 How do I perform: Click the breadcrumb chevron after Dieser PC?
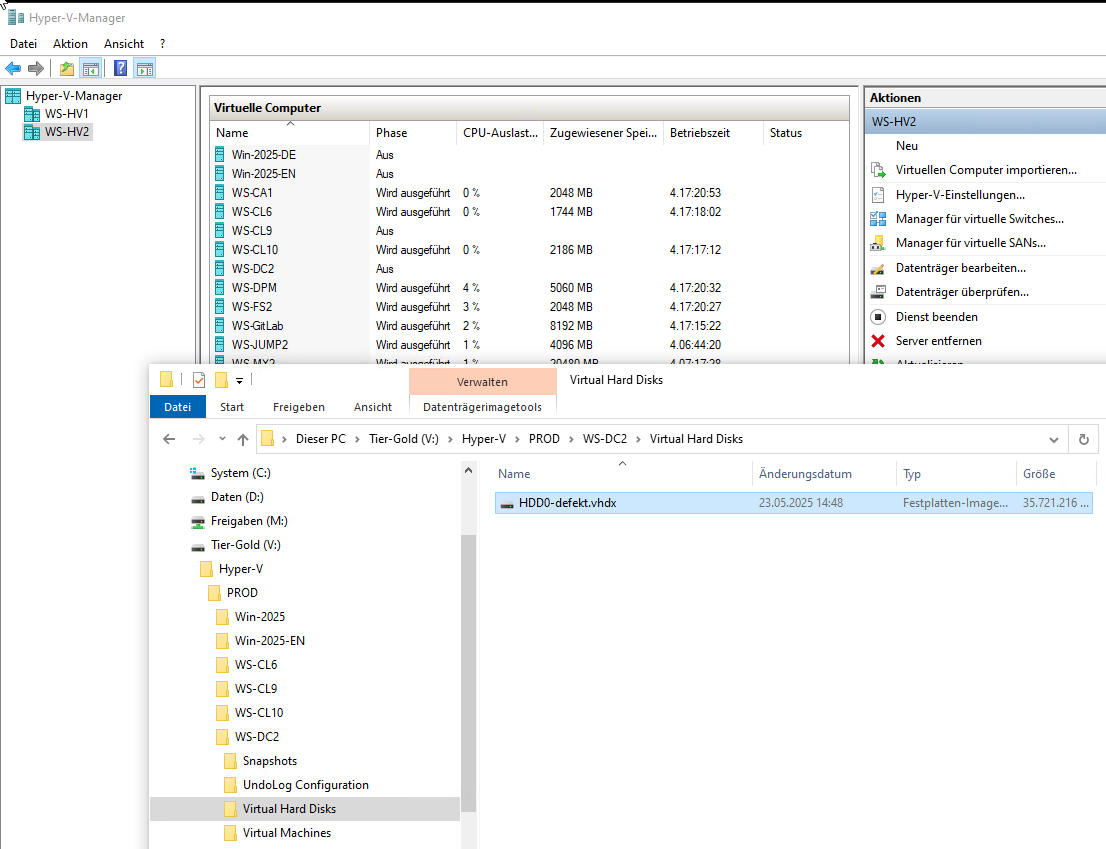pos(357,439)
